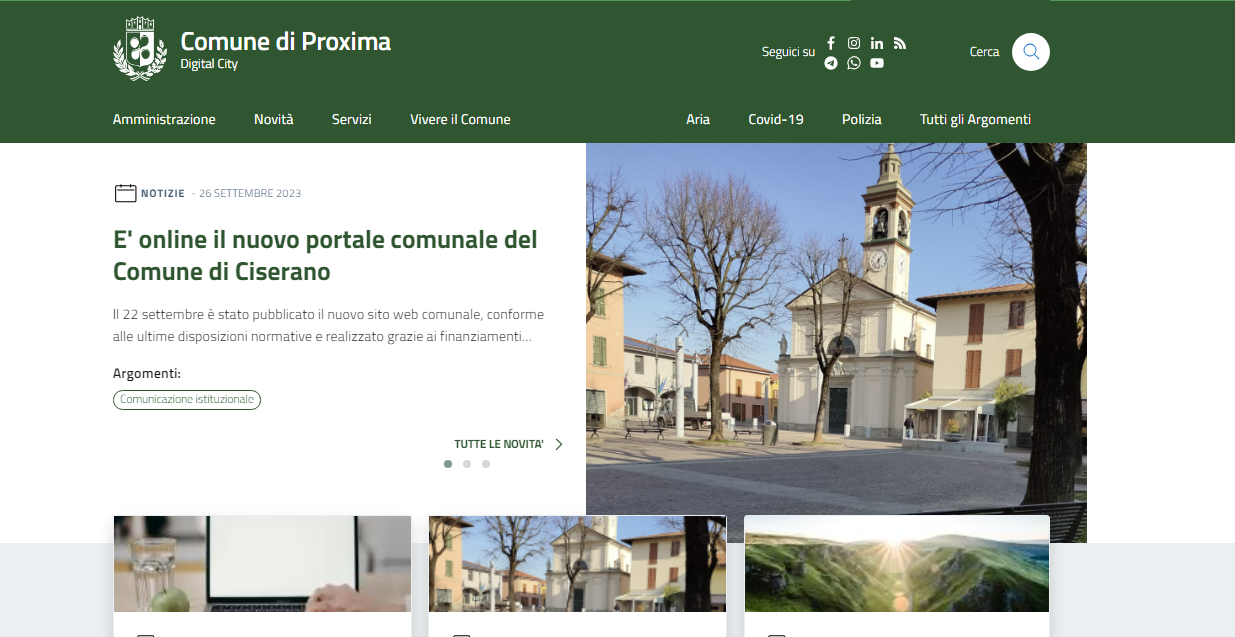Open Tutti gli Argomenti link
Viewport: 1235px width, 637px height.
point(975,119)
